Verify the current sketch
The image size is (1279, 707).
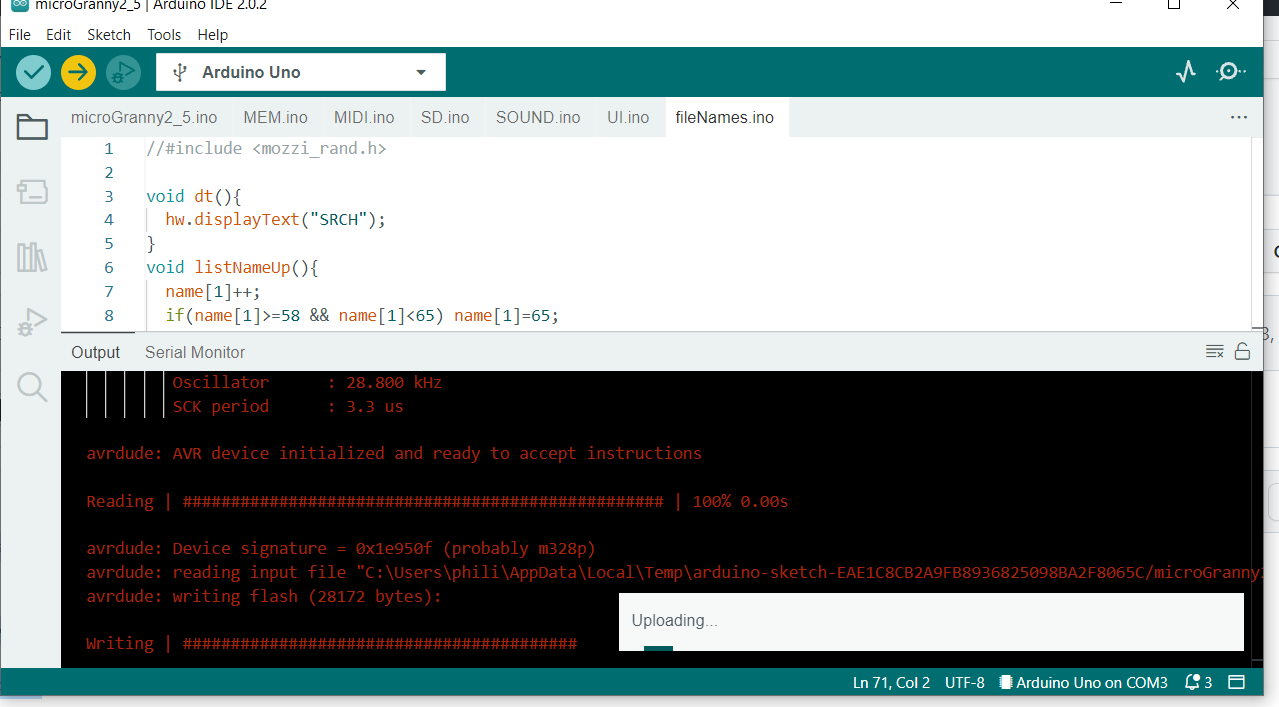point(32,72)
